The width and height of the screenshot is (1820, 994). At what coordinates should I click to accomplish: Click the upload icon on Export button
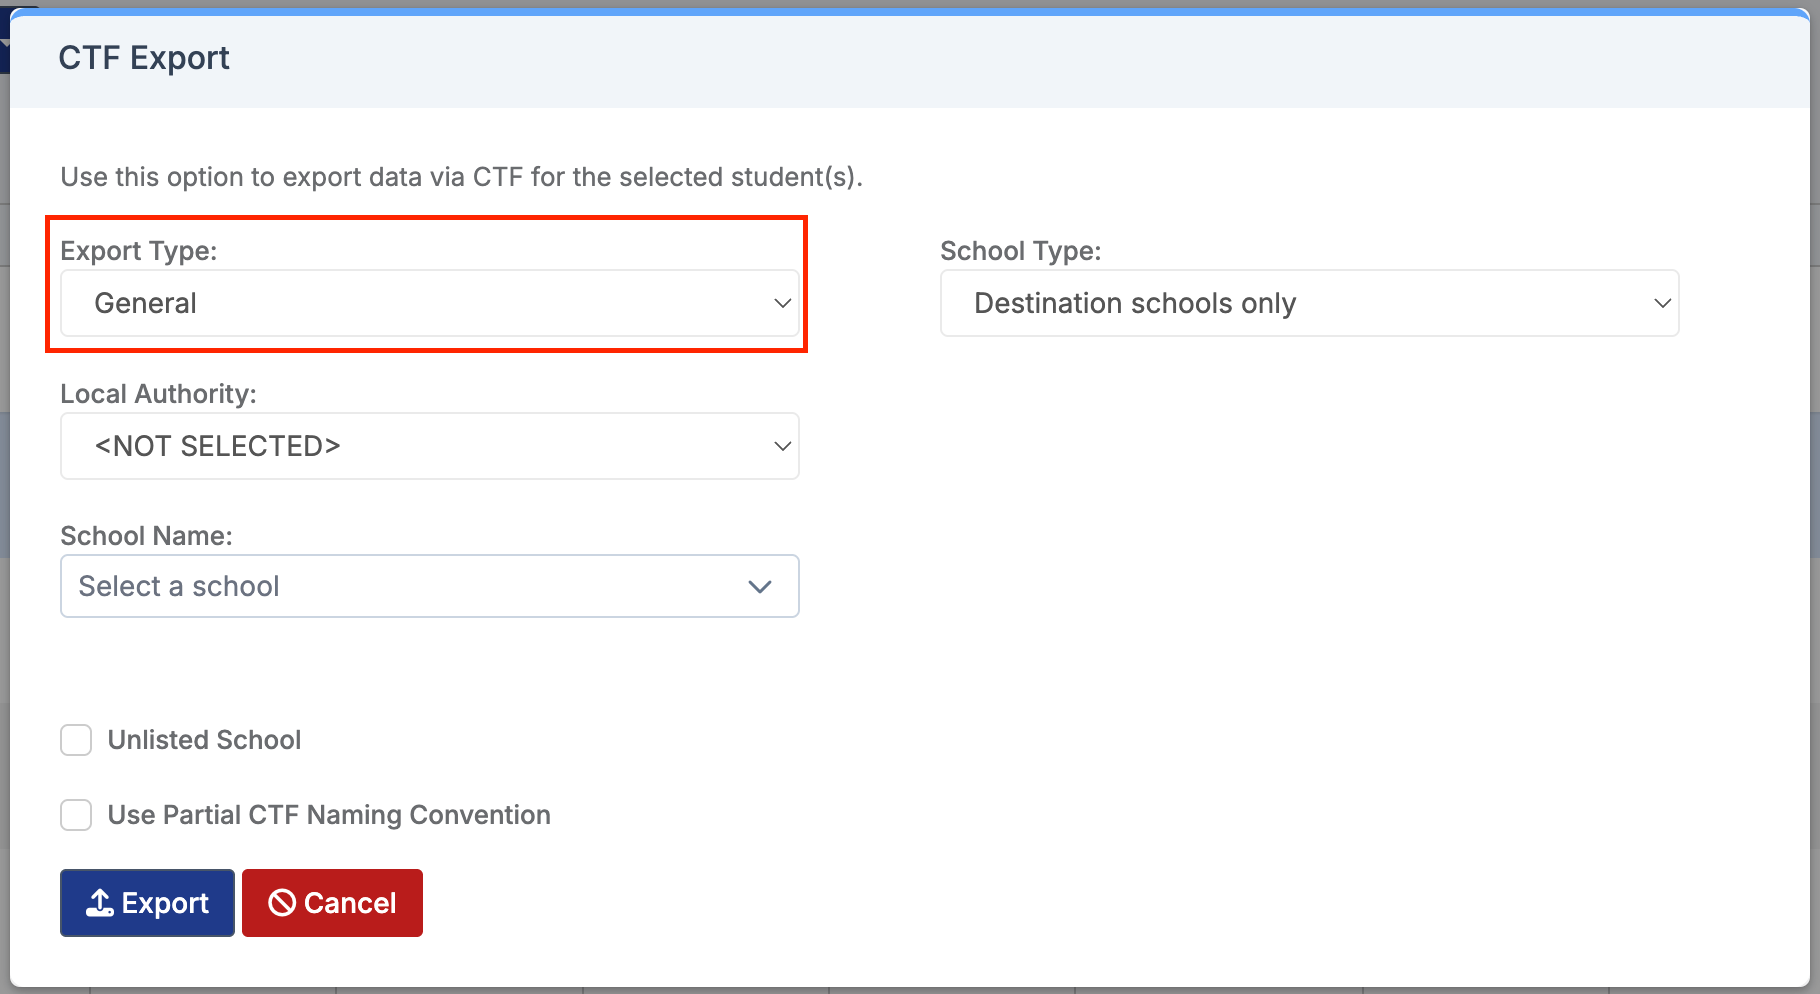pyautogui.click(x=98, y=902)
